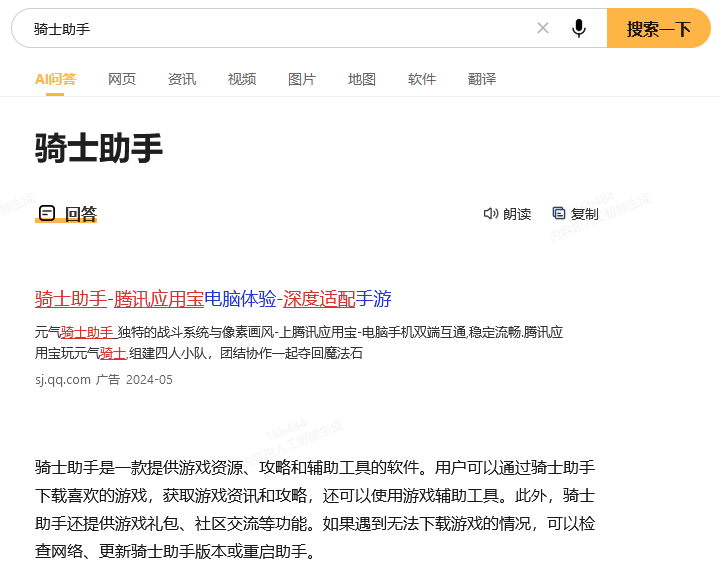Image resolution: width=720 pixels, height=572 pixels.
Task: Click the 朗读 speaker icon to read aloud
Action: [491, 213]
